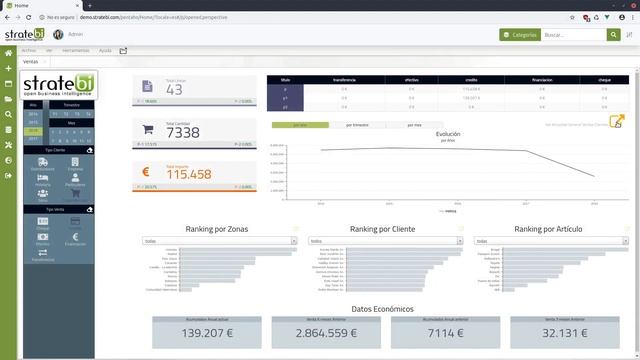Viewport: 640px width, 360px height.
Task: Show evolution por trimestre
Action: click(x=357, y=125)
